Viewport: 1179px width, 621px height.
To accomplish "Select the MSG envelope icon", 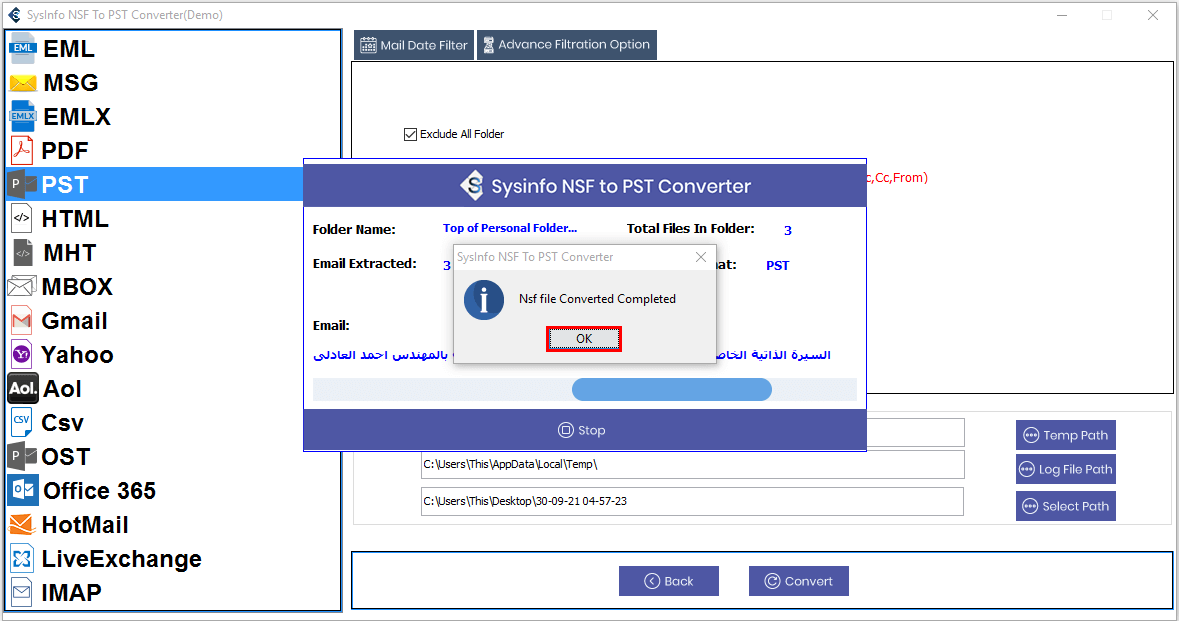I will coord(23,83).
